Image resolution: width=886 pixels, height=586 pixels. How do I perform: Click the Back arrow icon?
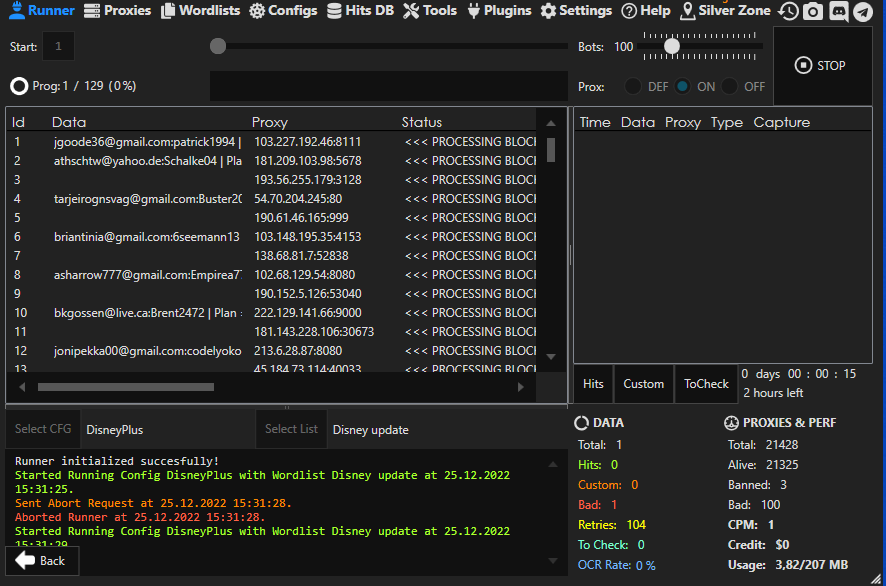(26, 561)
